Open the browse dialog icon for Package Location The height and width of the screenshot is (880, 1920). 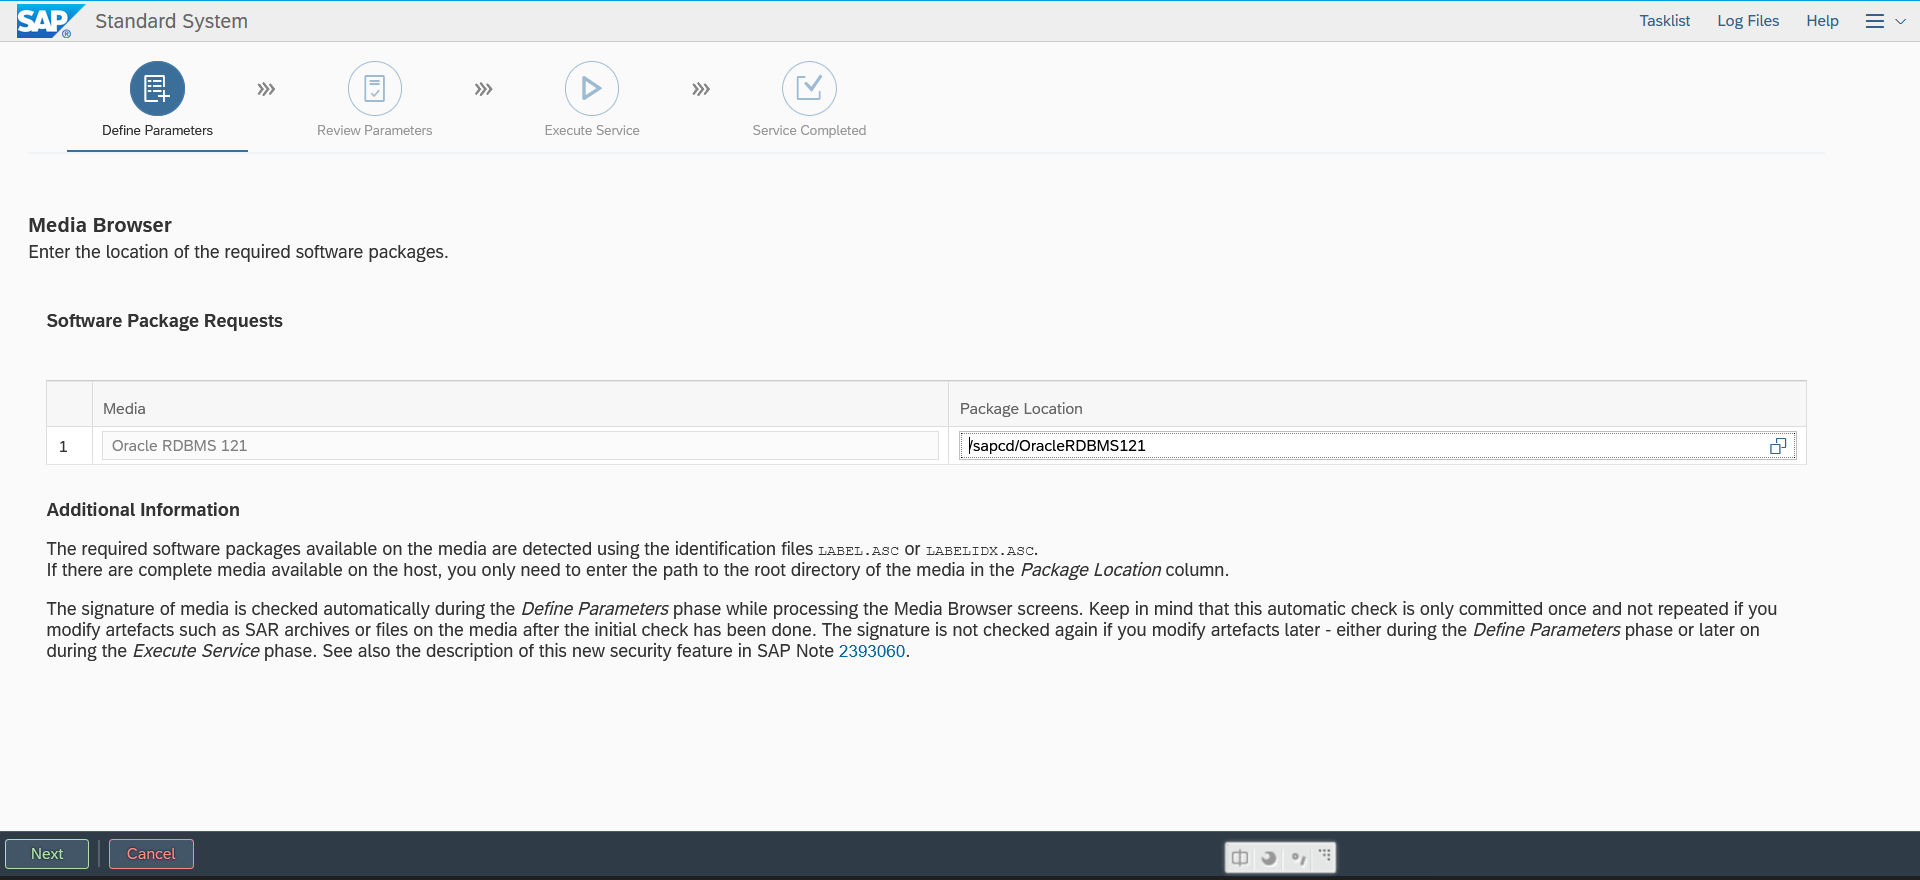(1778, 446)
